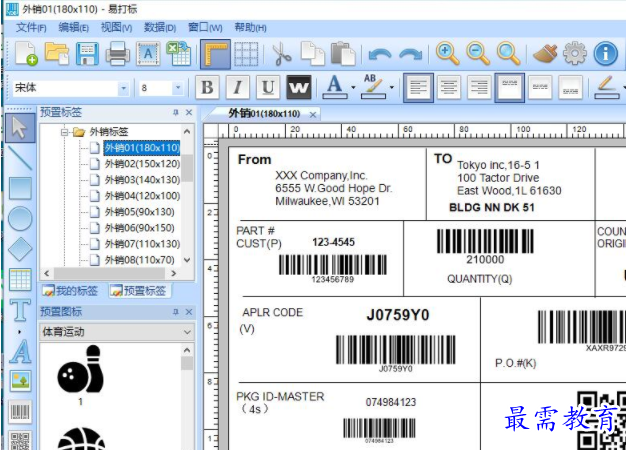This screenshot has height=450, width=626.
Task: Open the 体育运动 icon category dropdown
Action: 187,332
